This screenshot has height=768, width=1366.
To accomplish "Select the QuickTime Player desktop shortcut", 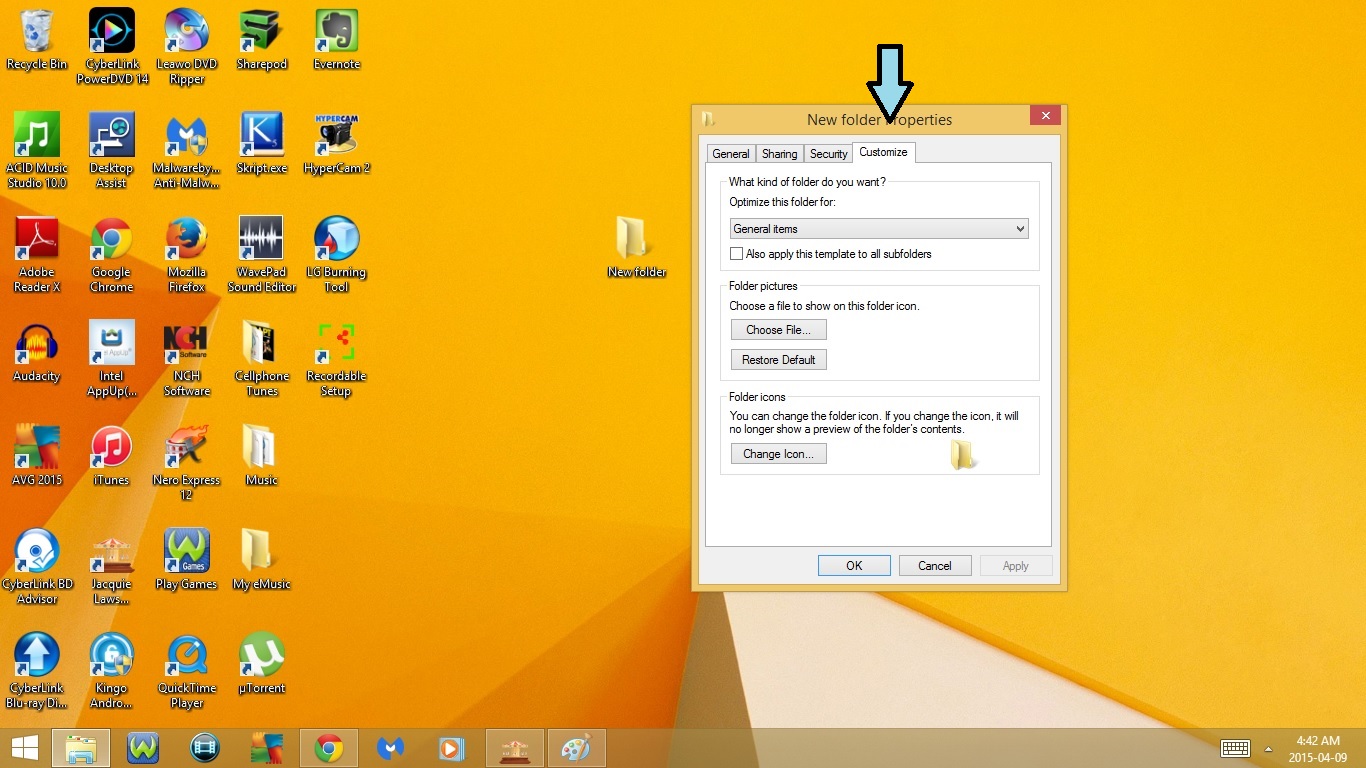I will (x=187, y=670).
